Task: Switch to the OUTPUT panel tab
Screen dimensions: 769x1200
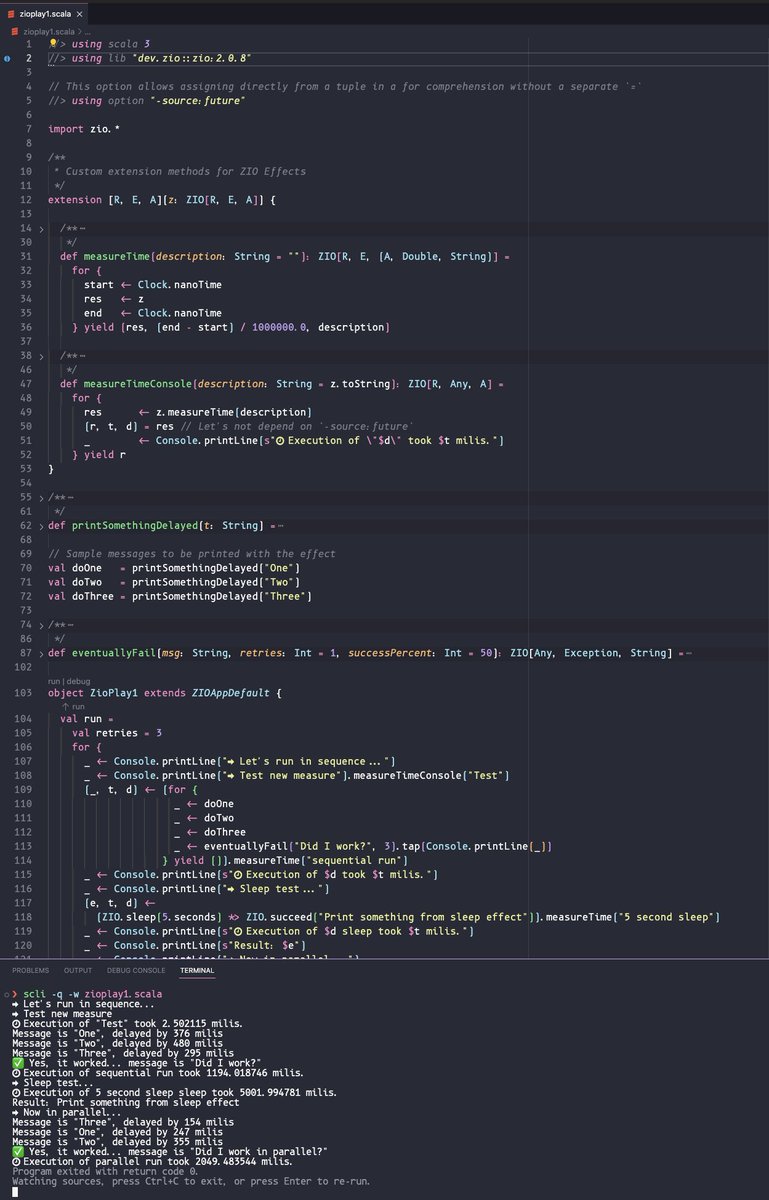Action: 78,970
